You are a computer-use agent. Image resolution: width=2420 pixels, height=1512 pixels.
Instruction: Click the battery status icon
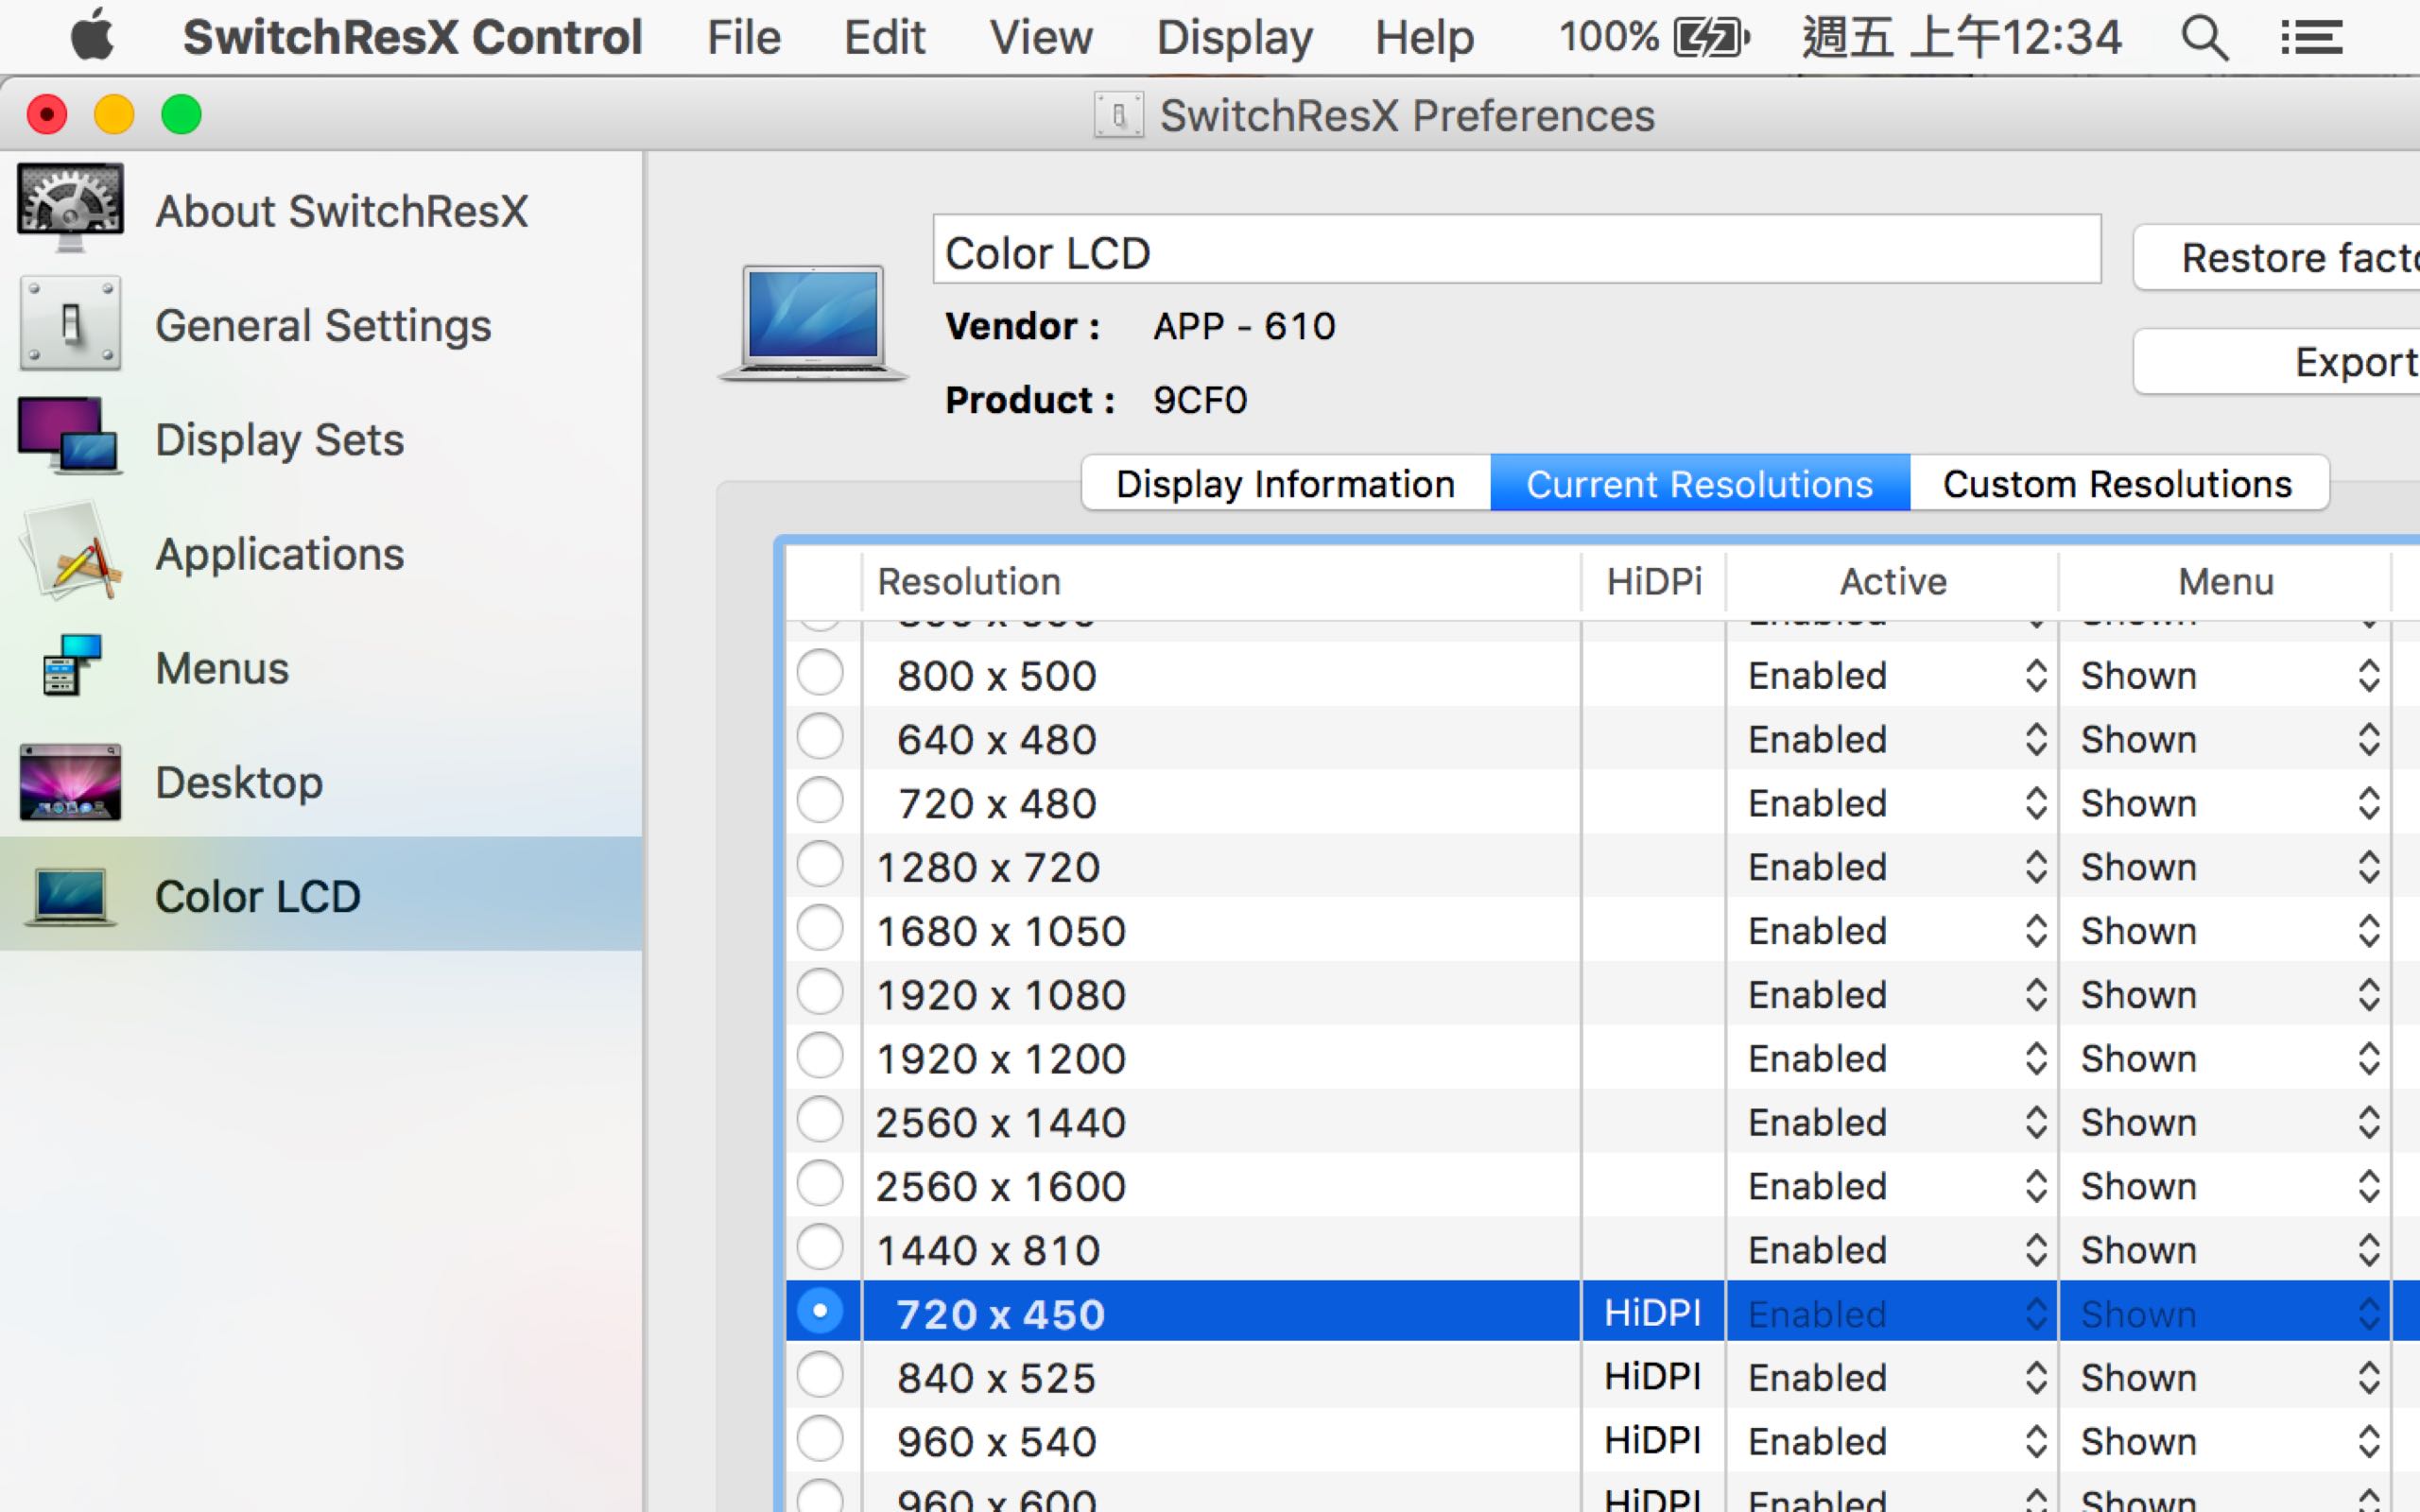1712,38
